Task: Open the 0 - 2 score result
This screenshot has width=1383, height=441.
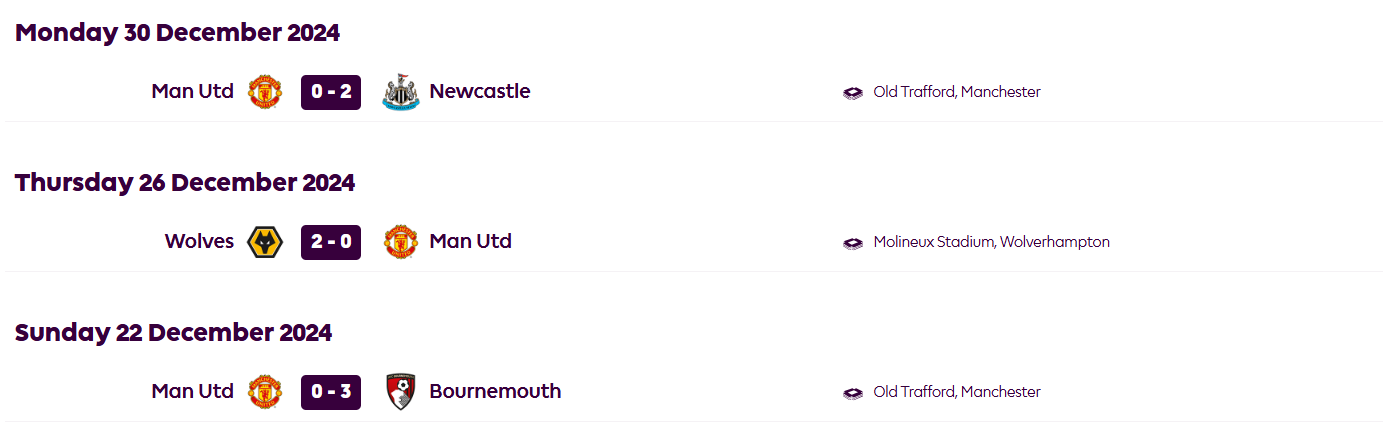Action: pos(331,92)
